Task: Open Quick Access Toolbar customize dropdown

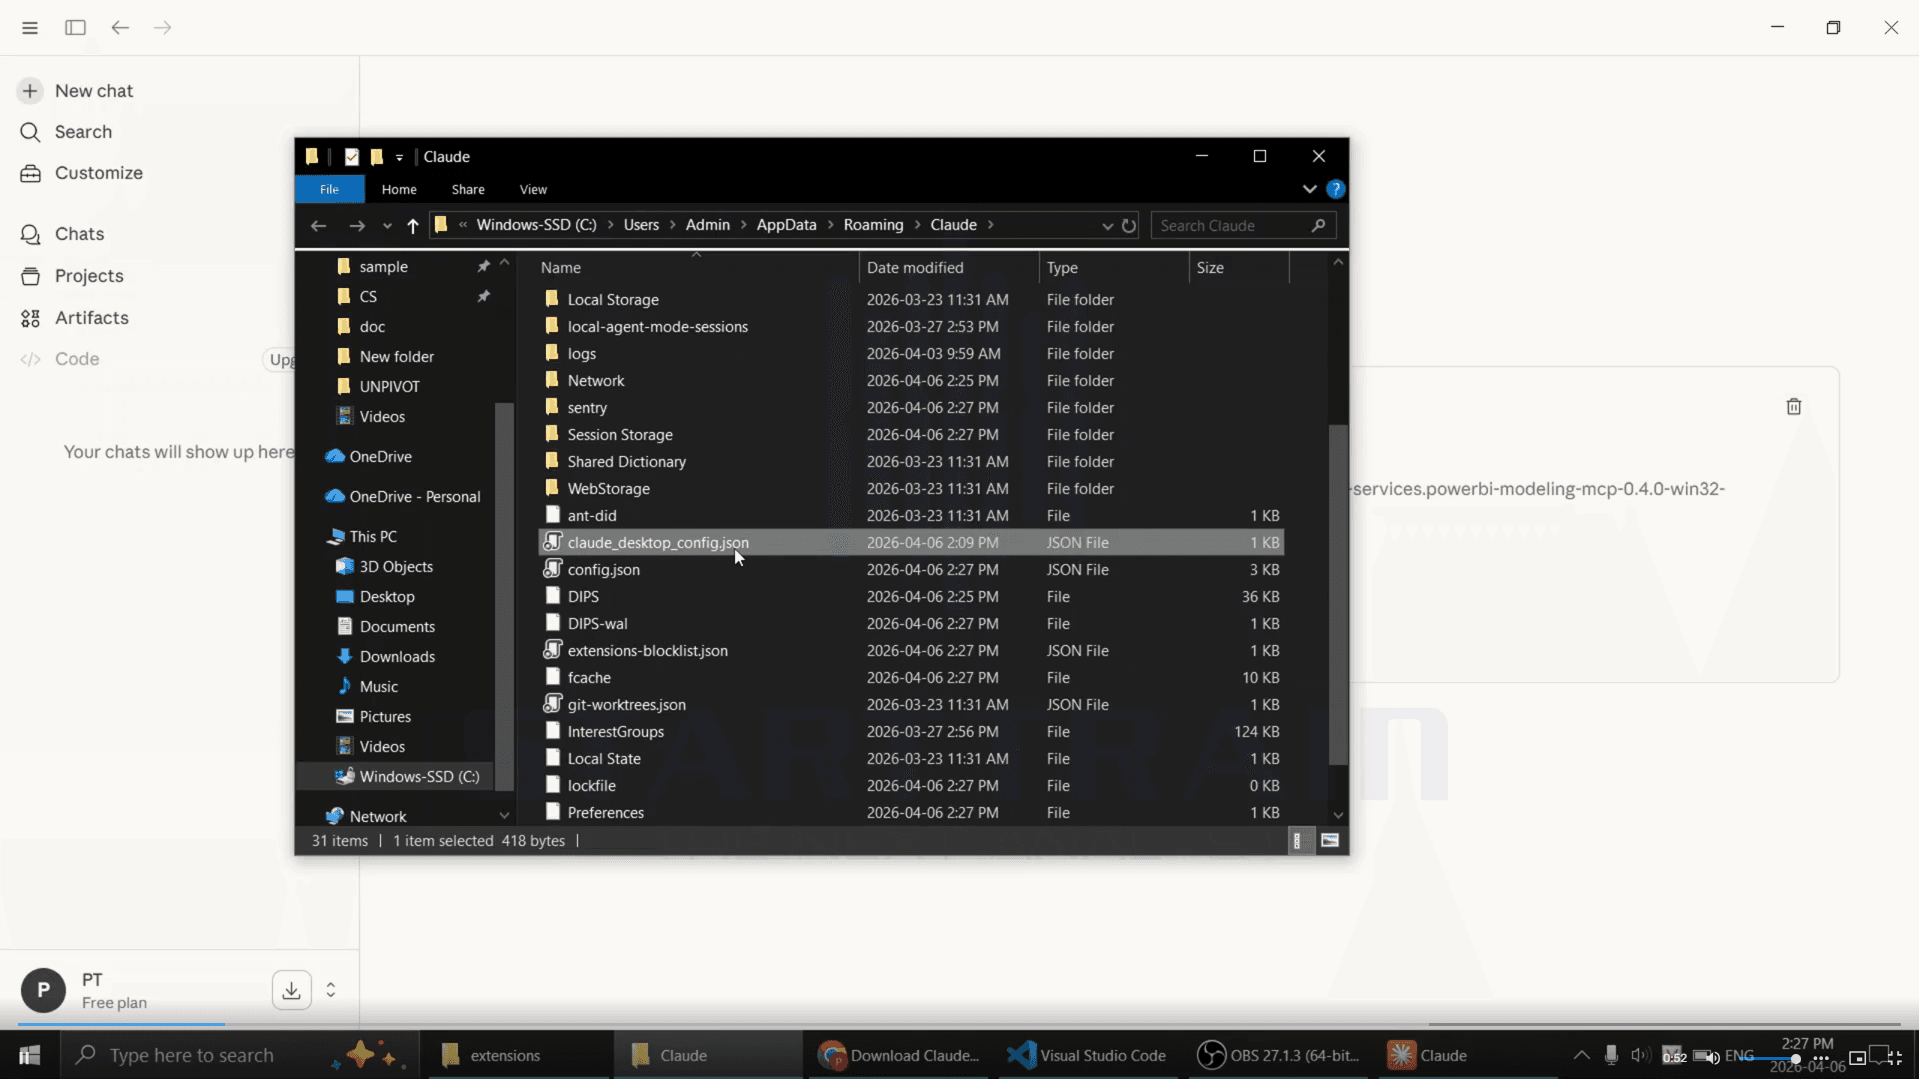Action: tap(399, 157)
